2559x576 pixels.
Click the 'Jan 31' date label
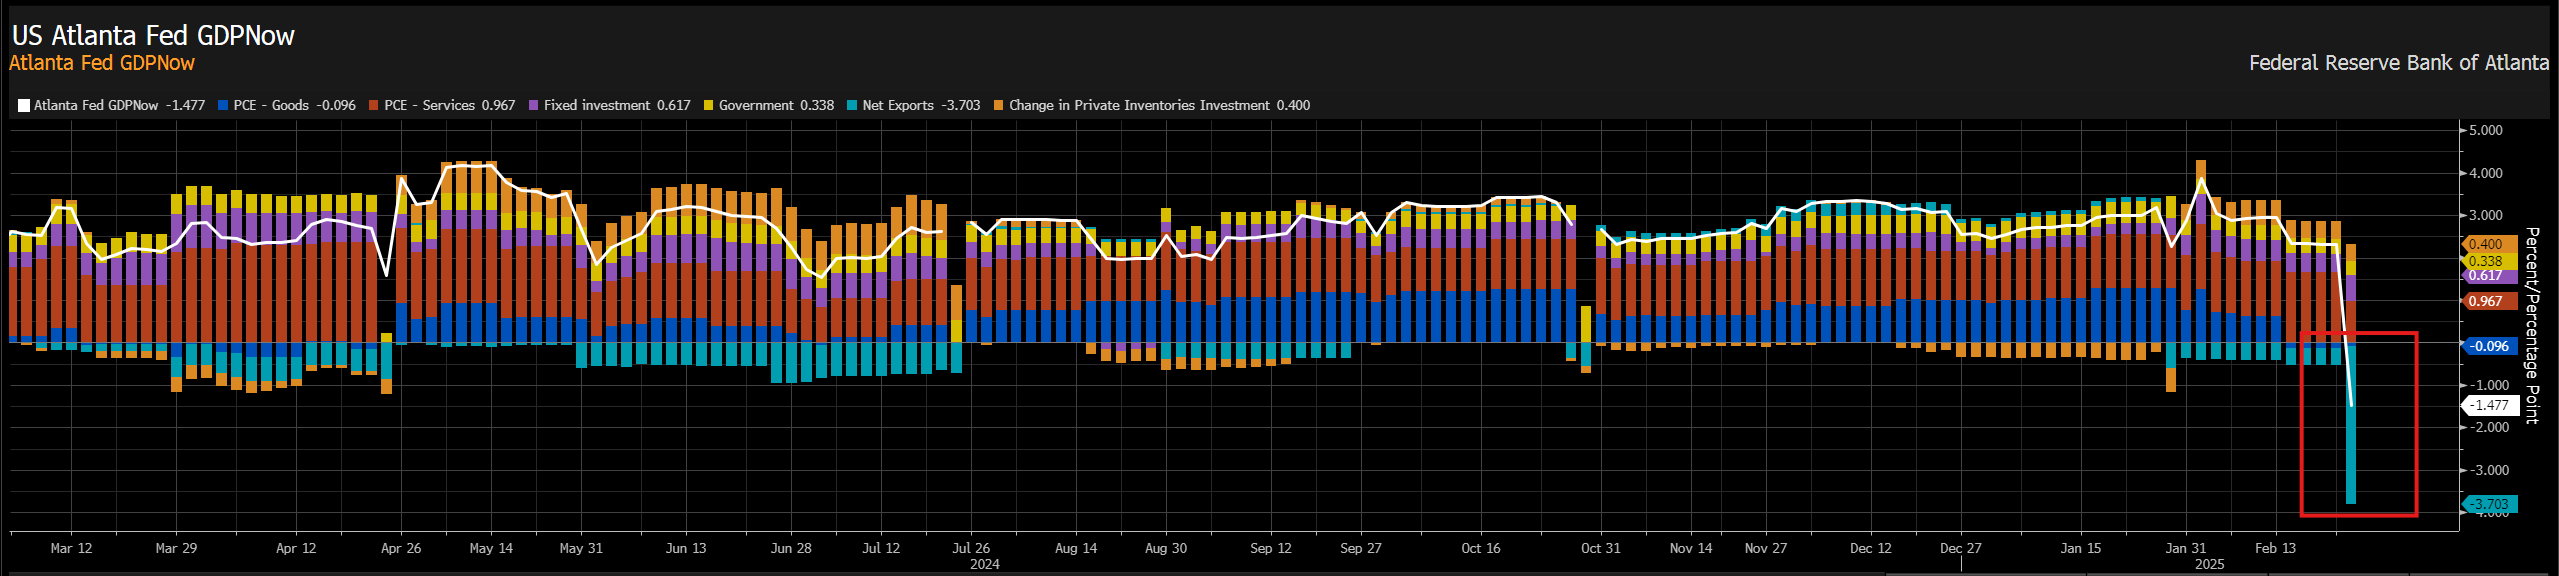(x=2186, y=548)
